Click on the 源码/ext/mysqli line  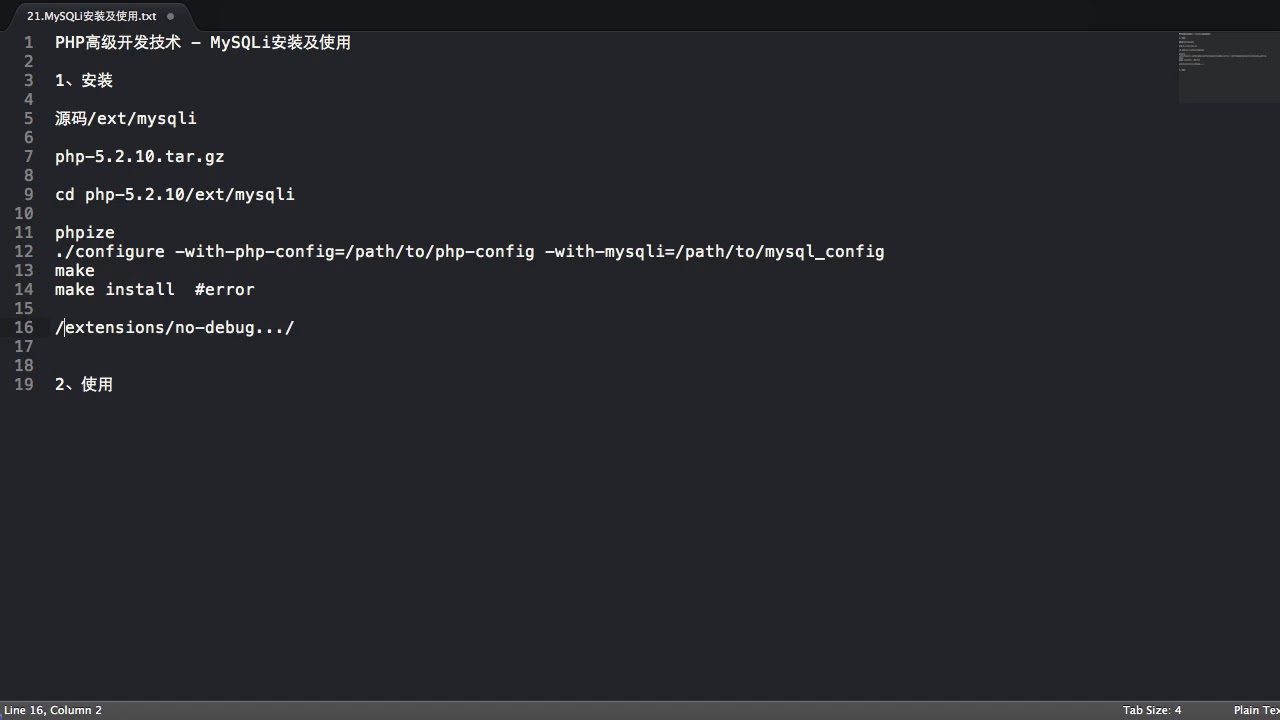pyautogui.click(x=126, y=118)
